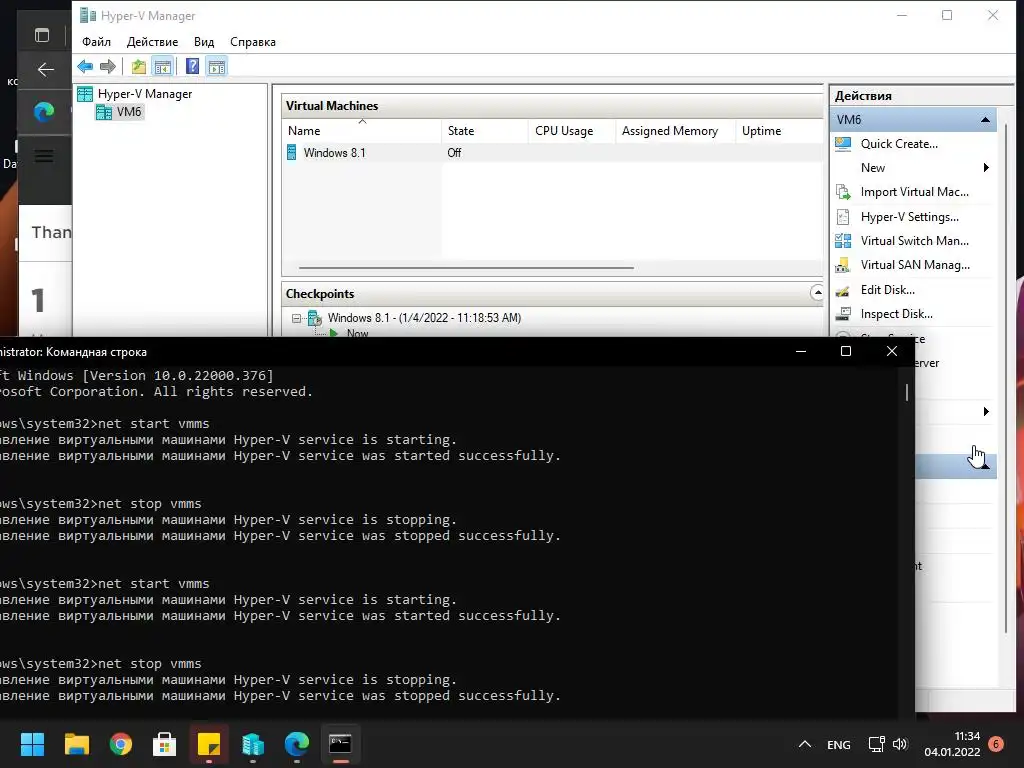This screenshot has height=768, width=1024.
Task: Click the Forward arrow in Hyper-V toolbar
Action: [108, 66]
